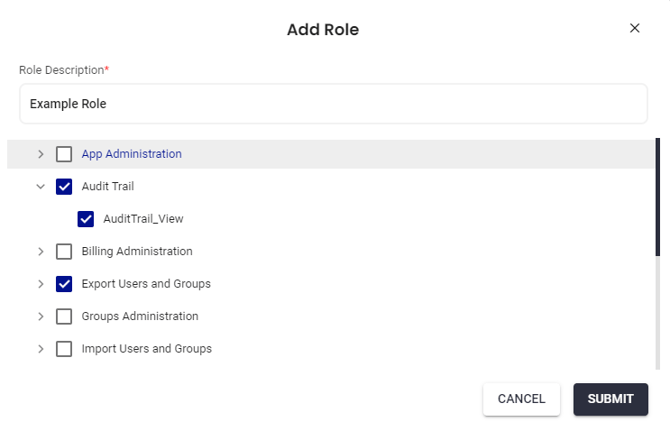Screen dimensions: 670x431
Task: Uncheck the AuditTrail_View permission
Action: click(x=86, y=219)
